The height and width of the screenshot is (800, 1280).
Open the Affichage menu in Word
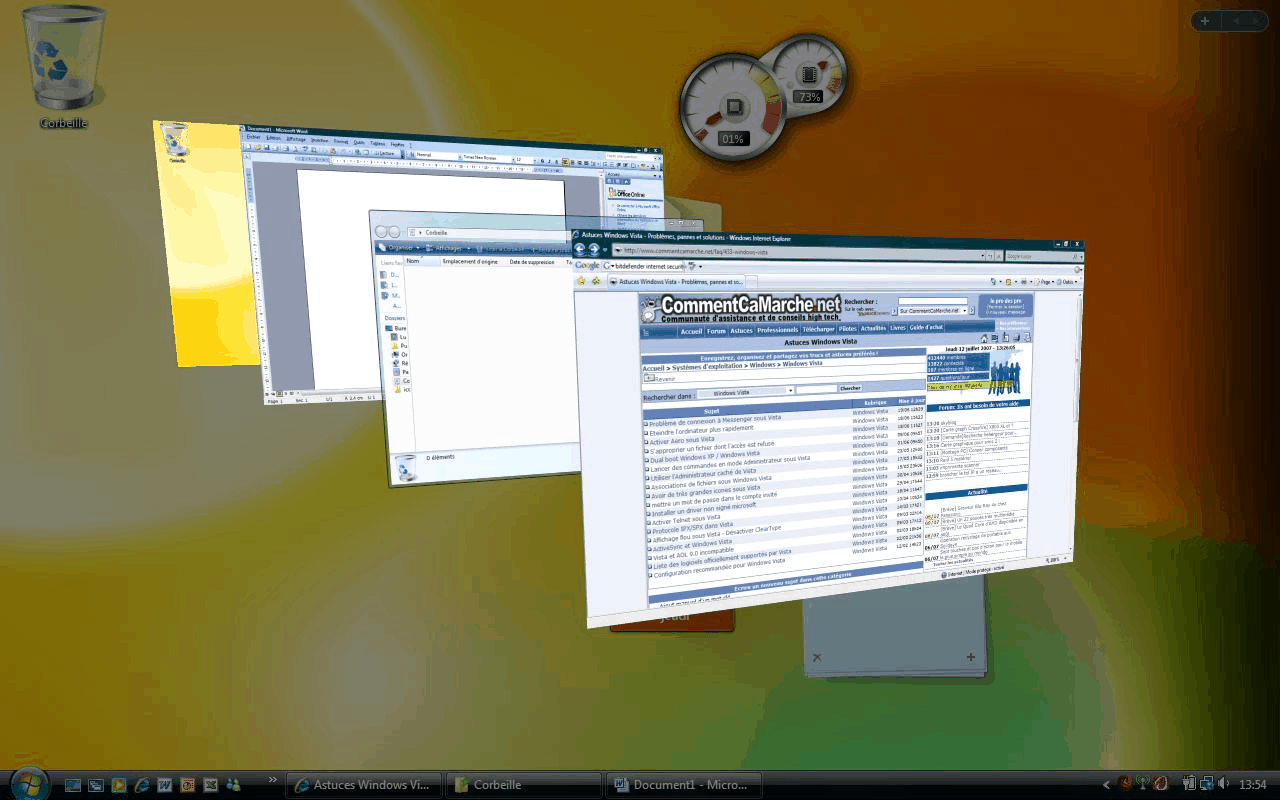pyautogui.click(x=295, y=139)
